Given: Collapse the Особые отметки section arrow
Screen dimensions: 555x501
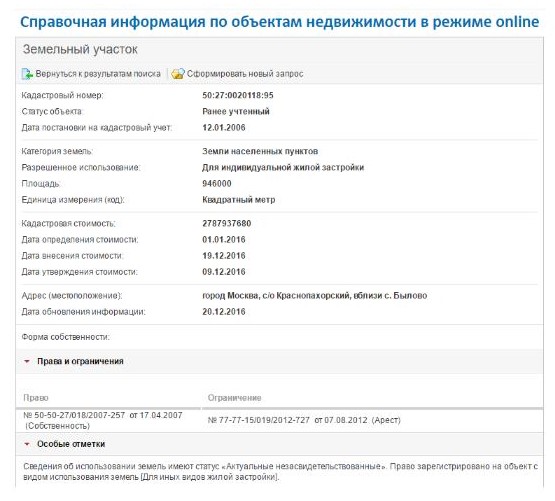Looking at the screenshot, I should [x=27, y=444].
